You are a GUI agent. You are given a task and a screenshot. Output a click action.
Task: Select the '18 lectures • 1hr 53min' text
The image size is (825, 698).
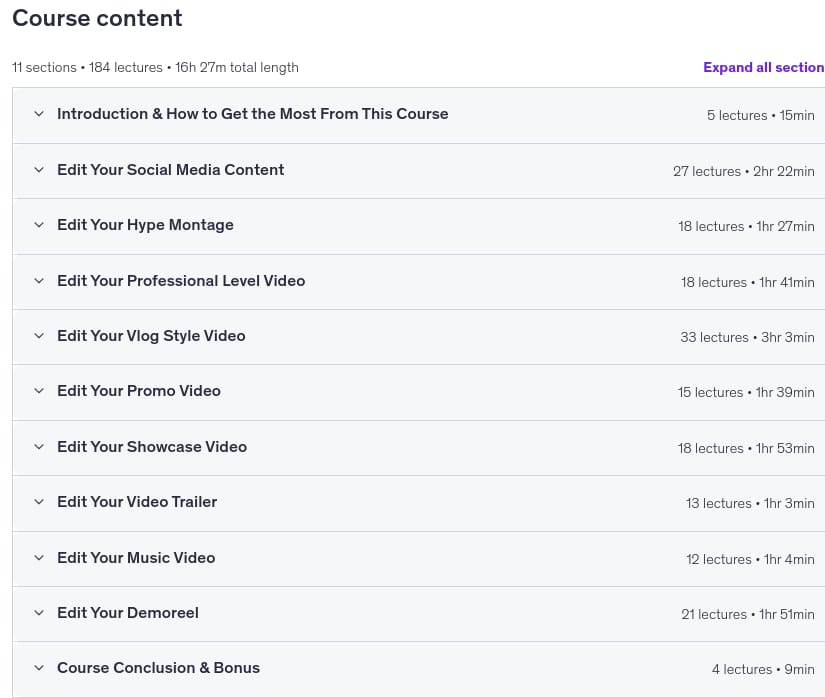pos(746,448)
